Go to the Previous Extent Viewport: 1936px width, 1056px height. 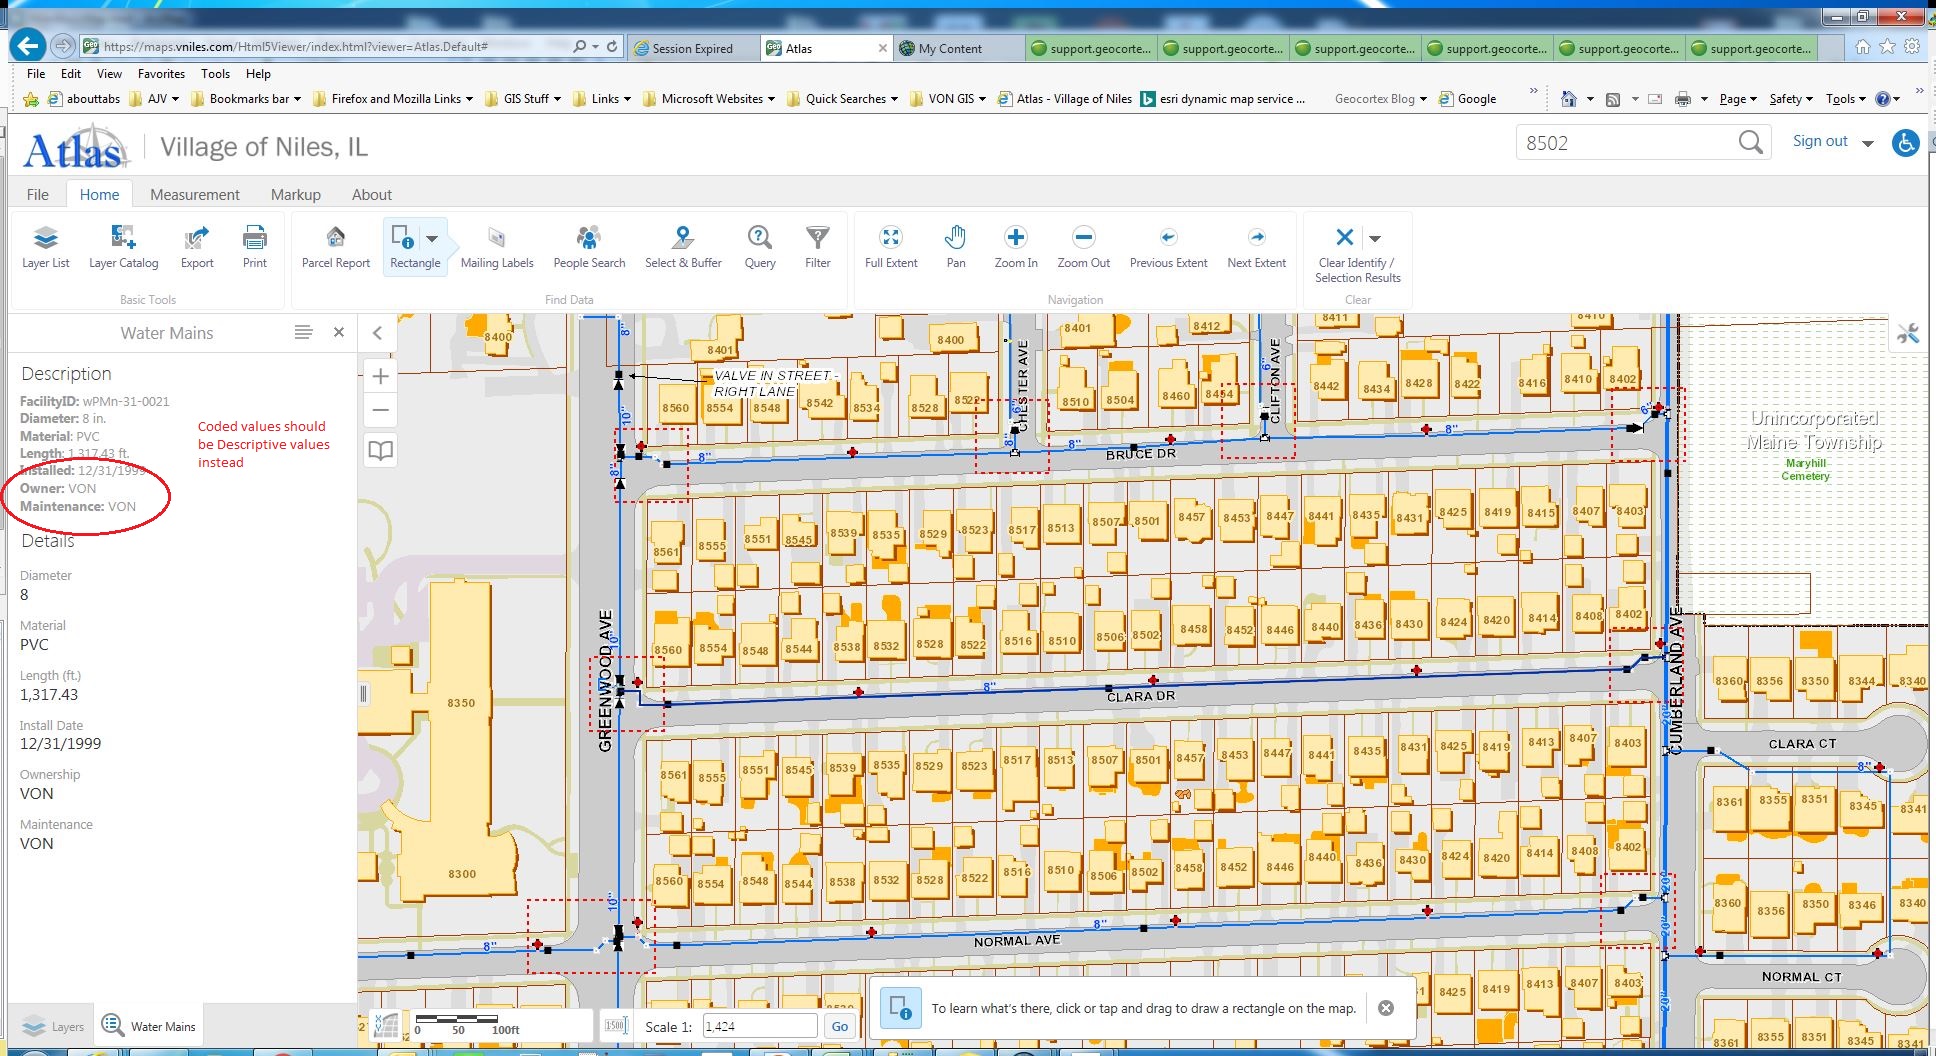[1168, 247]
